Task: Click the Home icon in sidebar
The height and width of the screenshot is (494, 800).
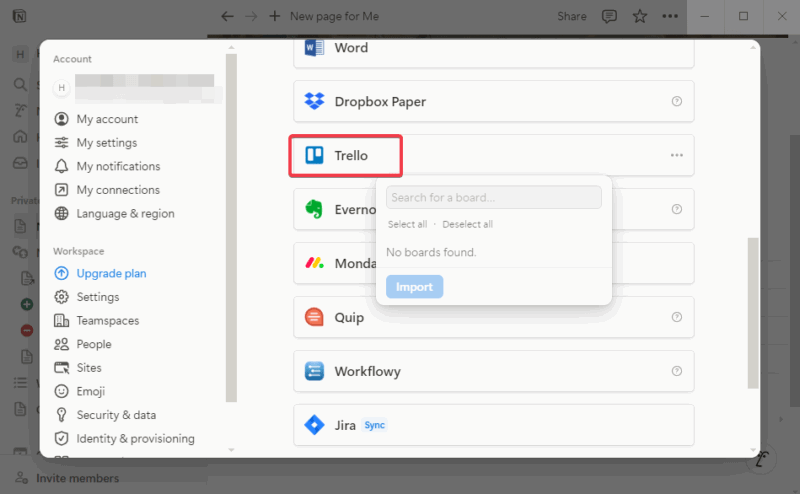Action: [20, 137]
